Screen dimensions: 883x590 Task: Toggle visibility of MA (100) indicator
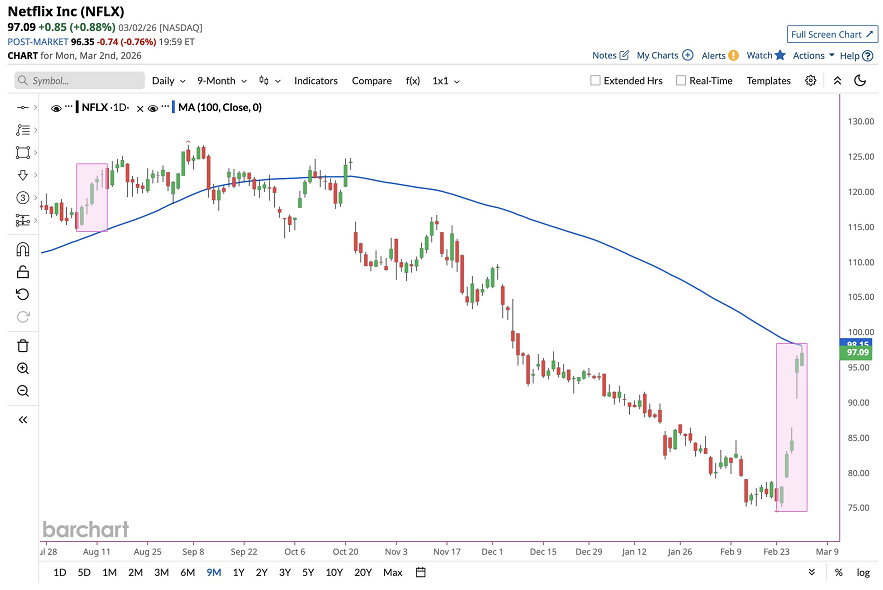click(153, 109)
